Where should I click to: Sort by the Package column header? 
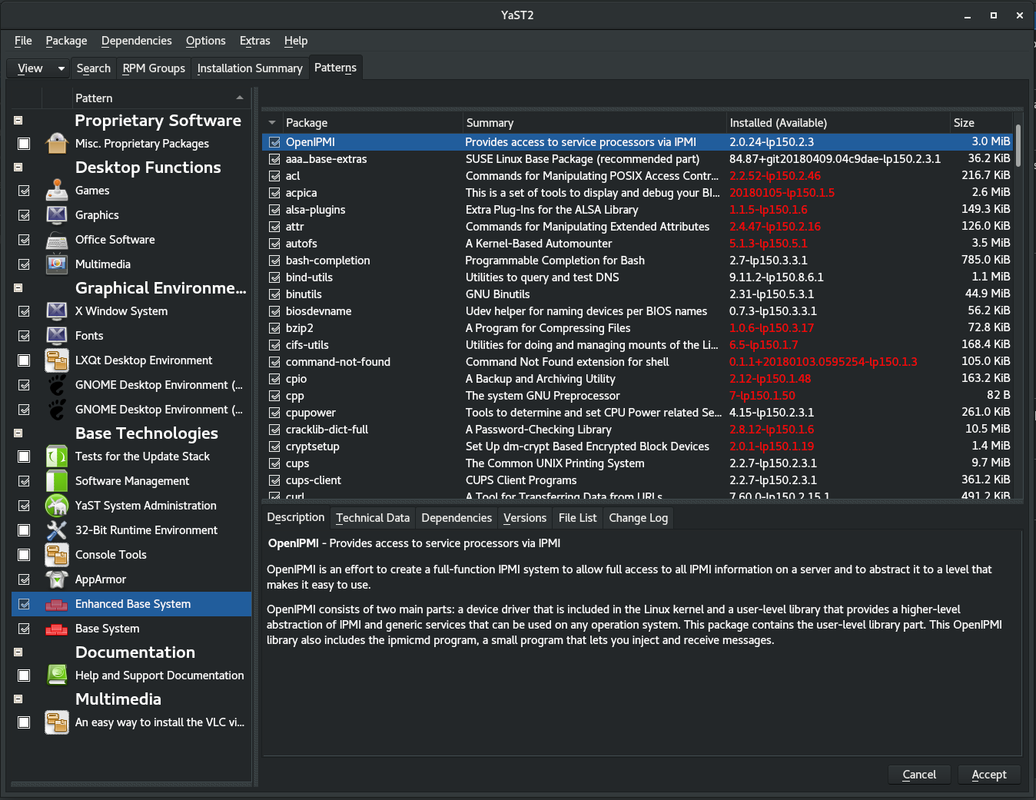point(371,123)
